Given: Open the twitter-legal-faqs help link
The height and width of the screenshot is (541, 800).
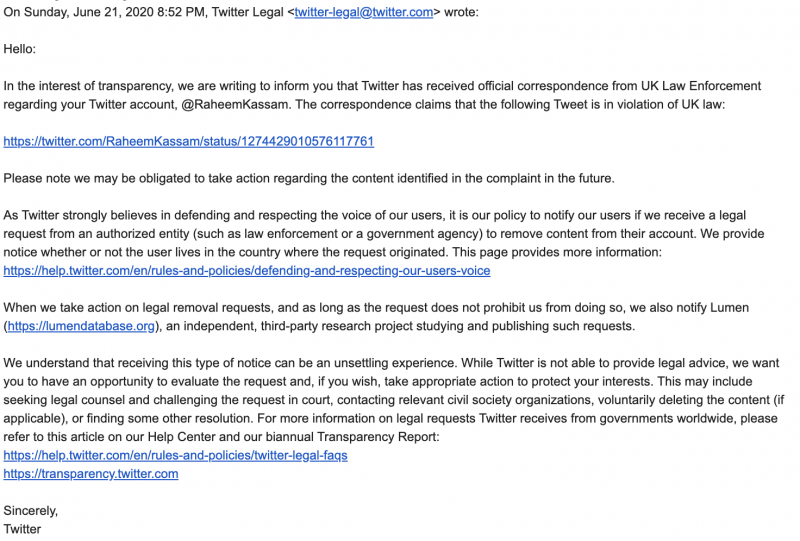Looking at the screenshot, I should point(176,456).
